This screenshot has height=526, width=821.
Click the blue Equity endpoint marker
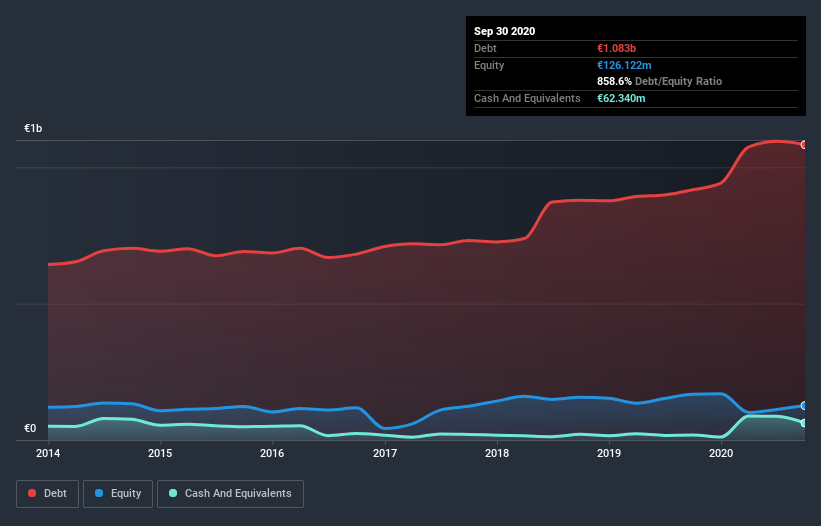[804, 406]
